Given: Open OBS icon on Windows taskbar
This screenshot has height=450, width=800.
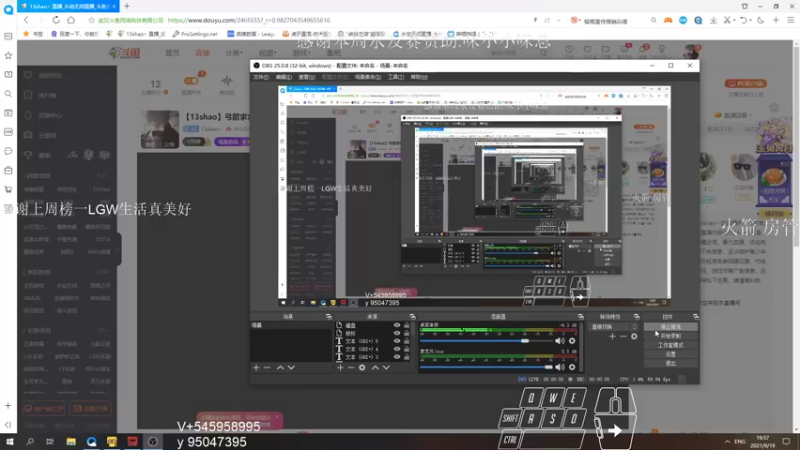Looking at the screenshot, I should click(153, 441).
